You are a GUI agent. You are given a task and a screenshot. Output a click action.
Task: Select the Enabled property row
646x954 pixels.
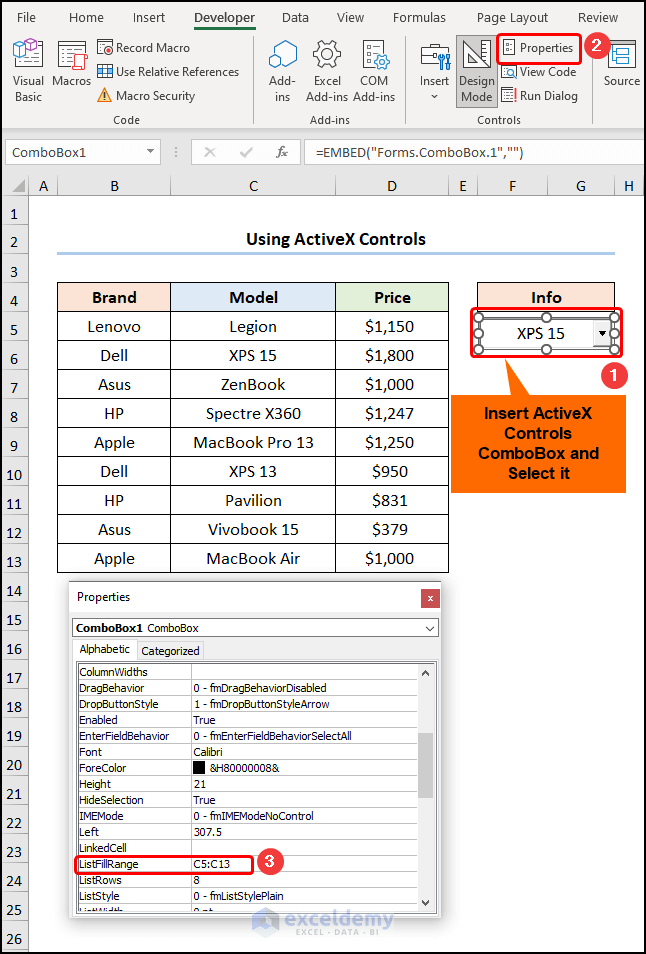coord(248,720)
